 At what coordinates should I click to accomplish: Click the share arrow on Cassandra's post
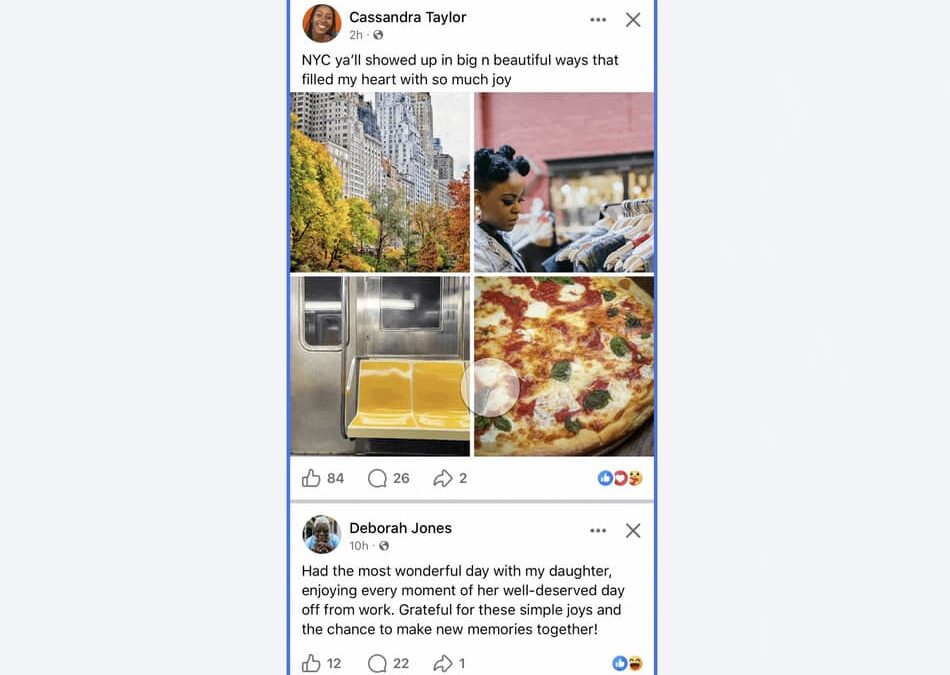pyautogui.click(x=443, y=478)
